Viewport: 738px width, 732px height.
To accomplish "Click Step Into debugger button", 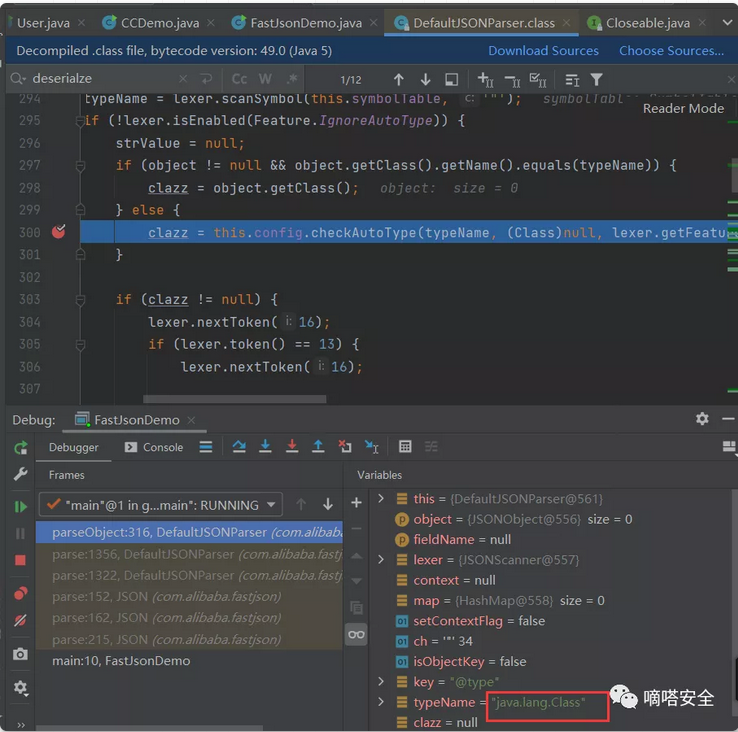I will [x=265, y=446].
